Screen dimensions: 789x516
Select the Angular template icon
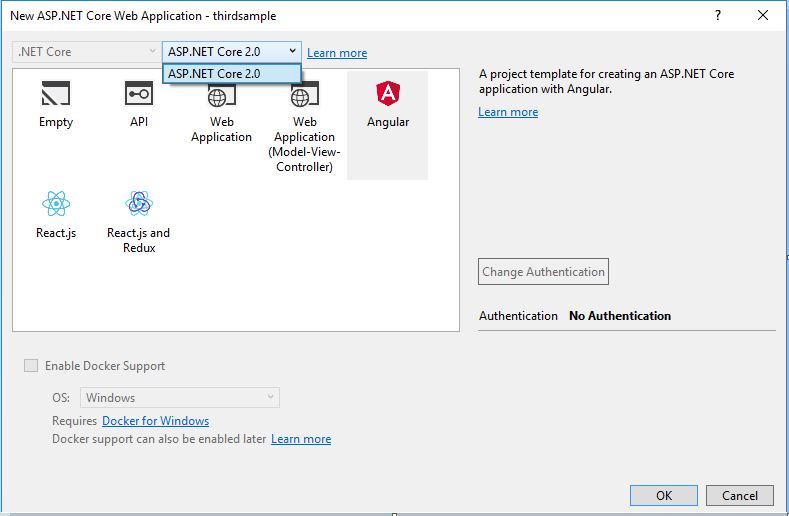pos(388,94)
